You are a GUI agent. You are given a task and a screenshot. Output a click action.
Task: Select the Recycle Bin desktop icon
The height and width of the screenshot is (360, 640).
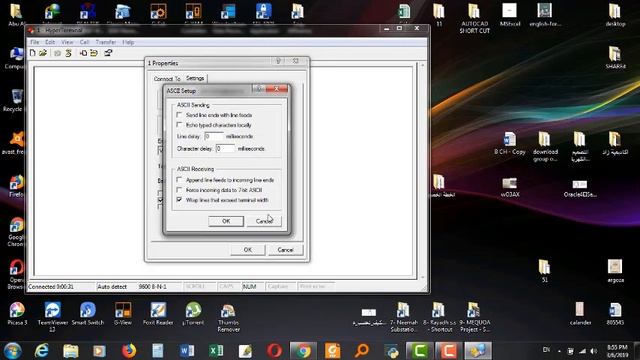tap(16, 100)
